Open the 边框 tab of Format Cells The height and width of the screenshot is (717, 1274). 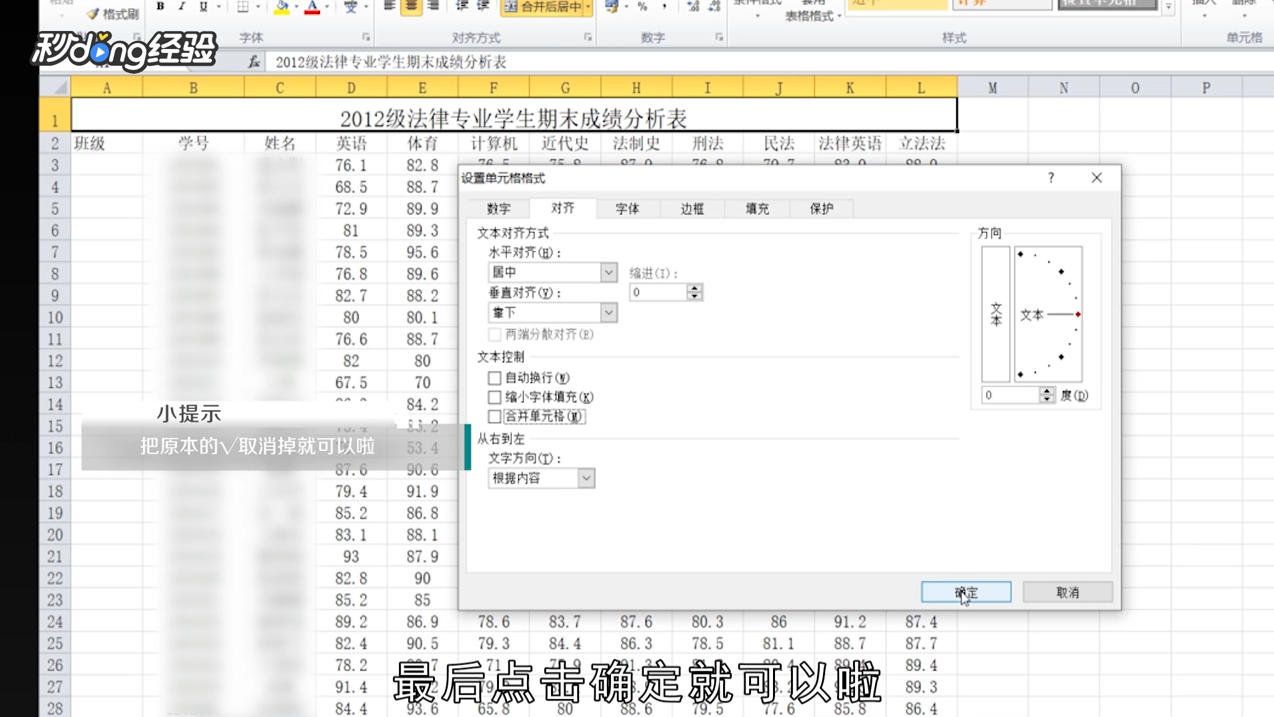tap(690, 208)
